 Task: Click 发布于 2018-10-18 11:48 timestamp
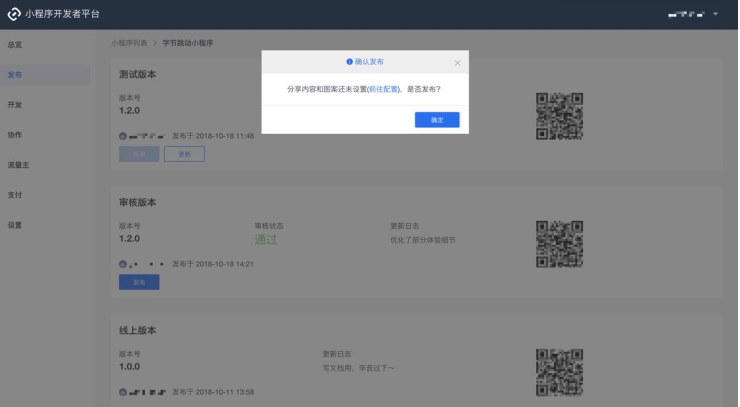pyautogui.click(x=213, y=136)
